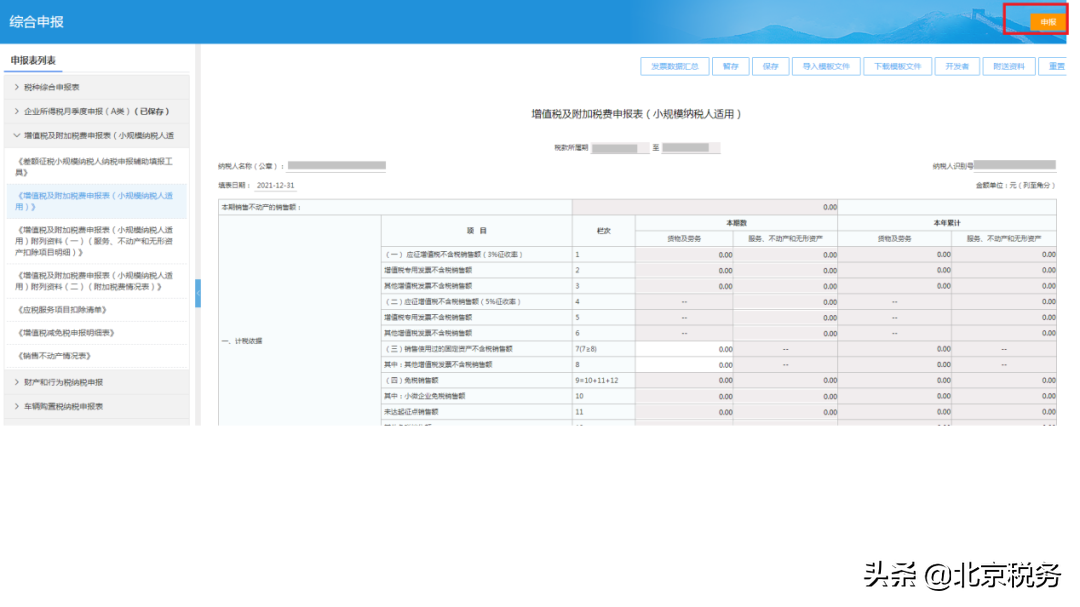Click row 5 本期数 服务、不动产和无形资产 cell
Screen dimensions: 1080x607
click(x=785, y=318)
